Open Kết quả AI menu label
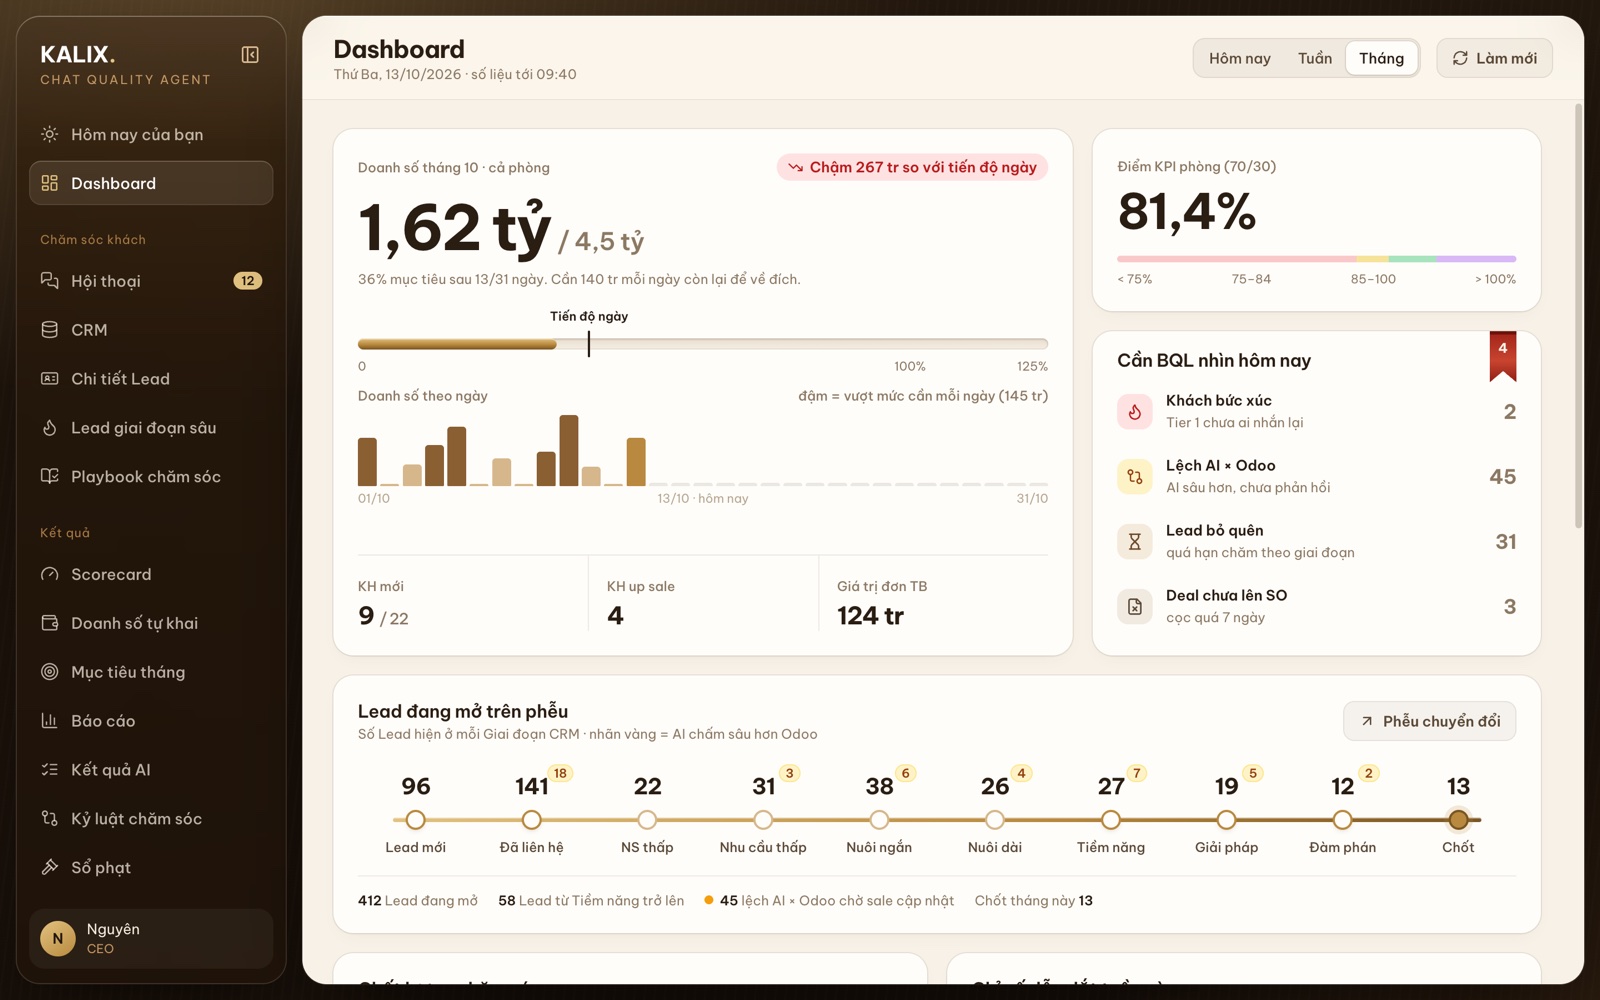The image size is (1600, 1000). pos(111,770)
